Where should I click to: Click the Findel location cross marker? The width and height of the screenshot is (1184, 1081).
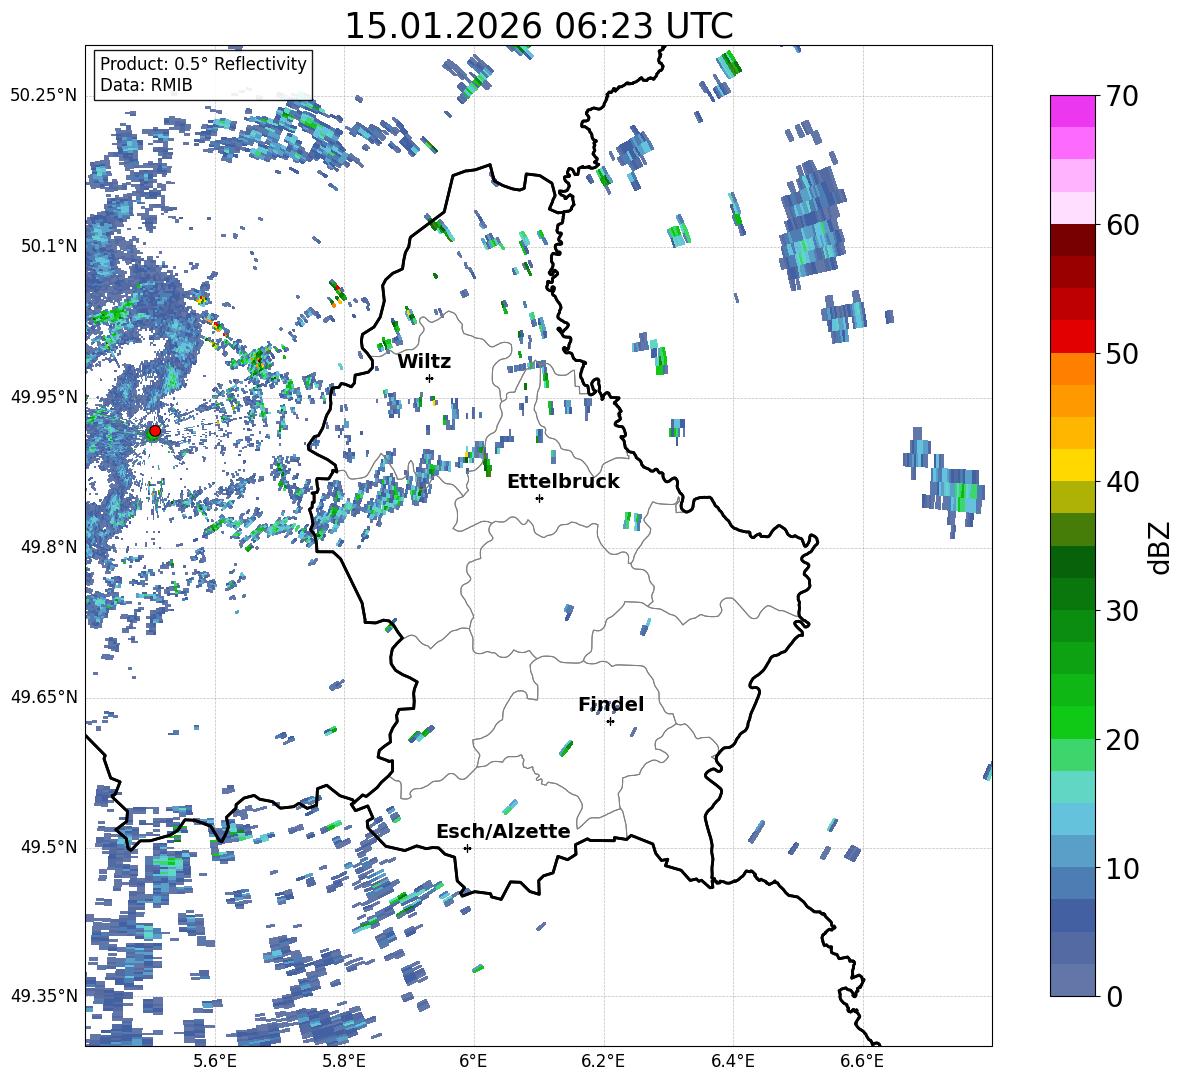[610, 722]
